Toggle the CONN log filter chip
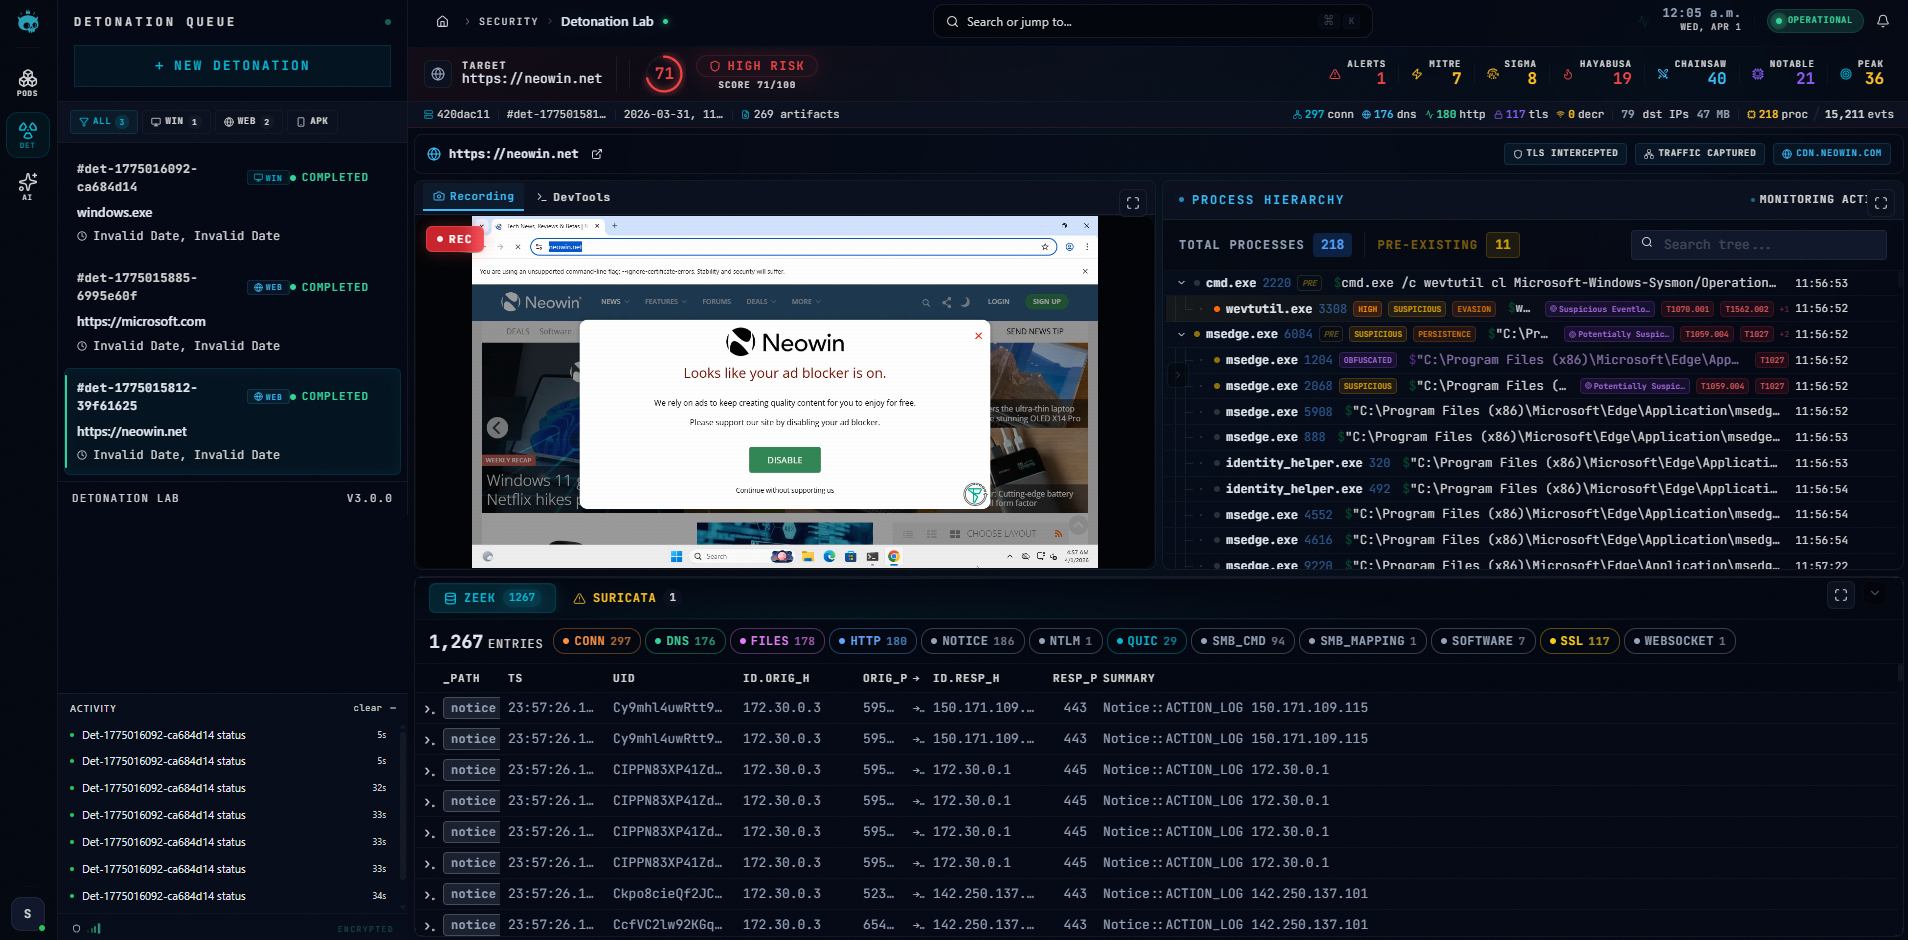Viewport: 1908px width, 940px height. 597,641
